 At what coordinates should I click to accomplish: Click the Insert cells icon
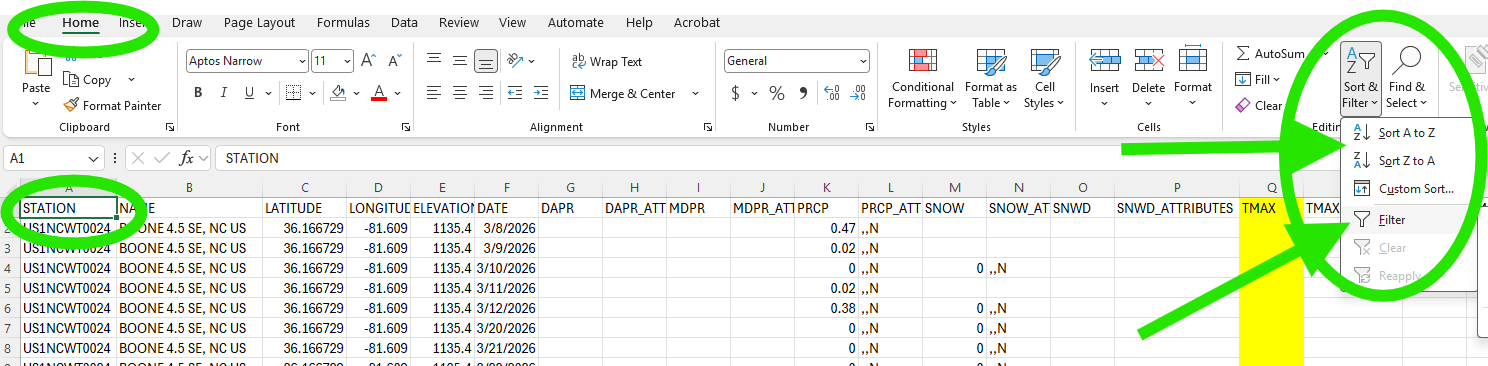tap(1104, 61)
